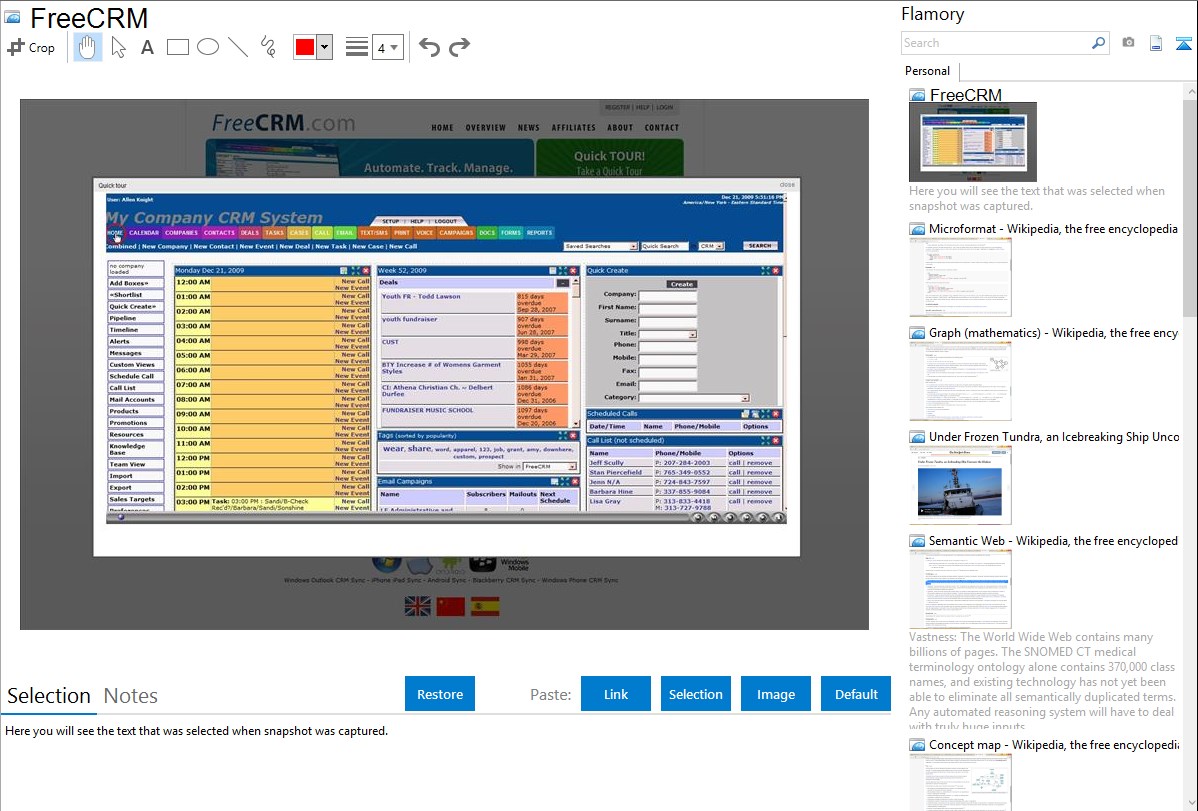
Task: Click the magnifier search icon
Action: pos(1098,43)
